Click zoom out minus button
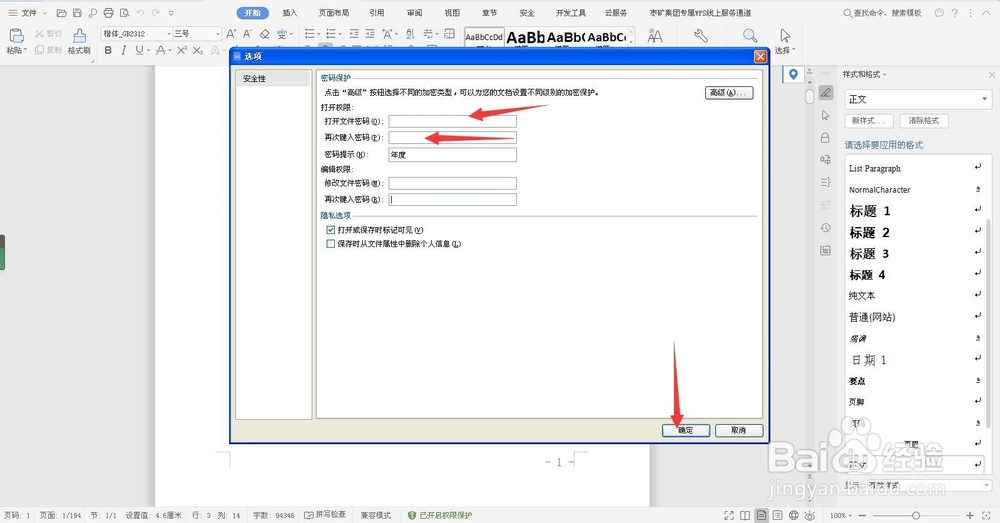This screenshot has height=523, width=1000. pos(863,515)
